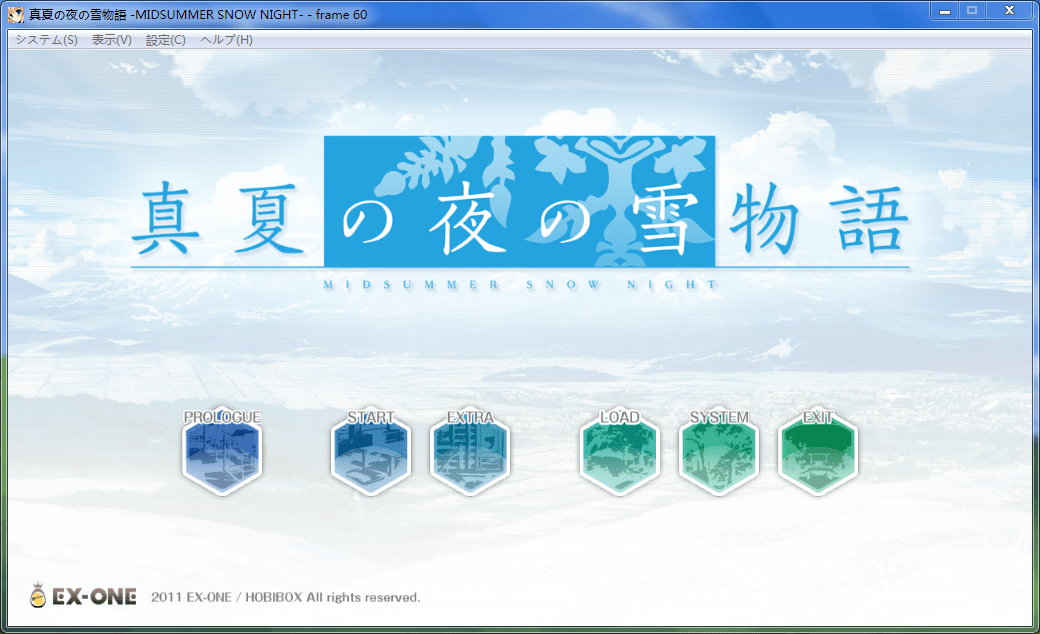Click the EX-ONE crown logo

pos(39,596)
